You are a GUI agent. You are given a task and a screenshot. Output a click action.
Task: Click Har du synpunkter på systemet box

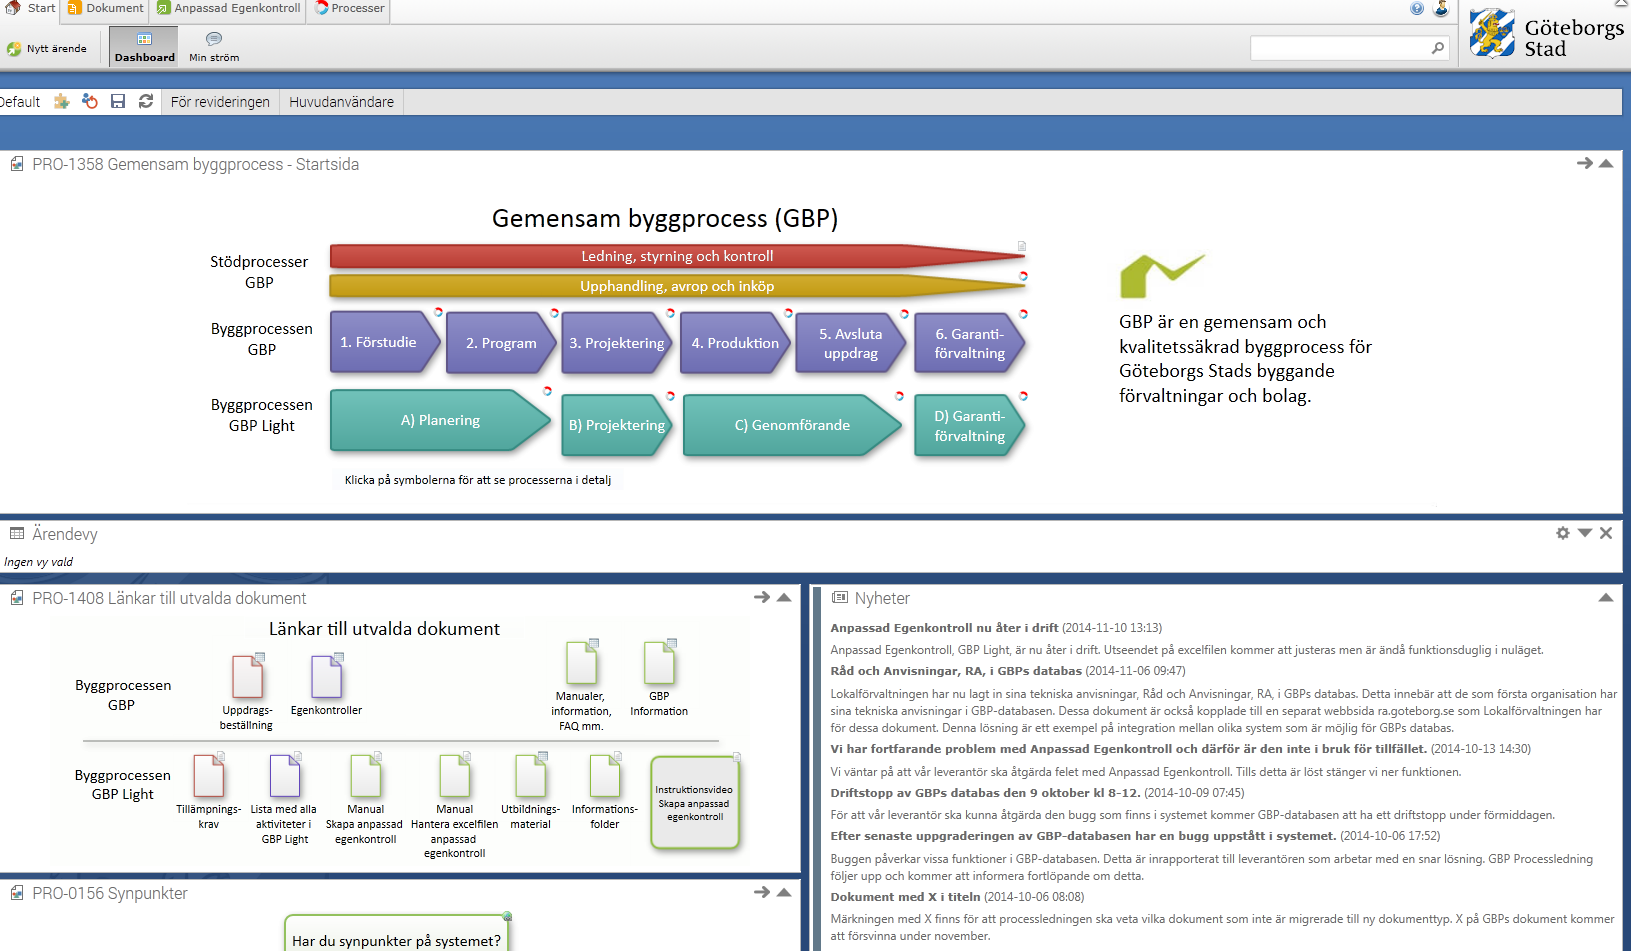397,934
